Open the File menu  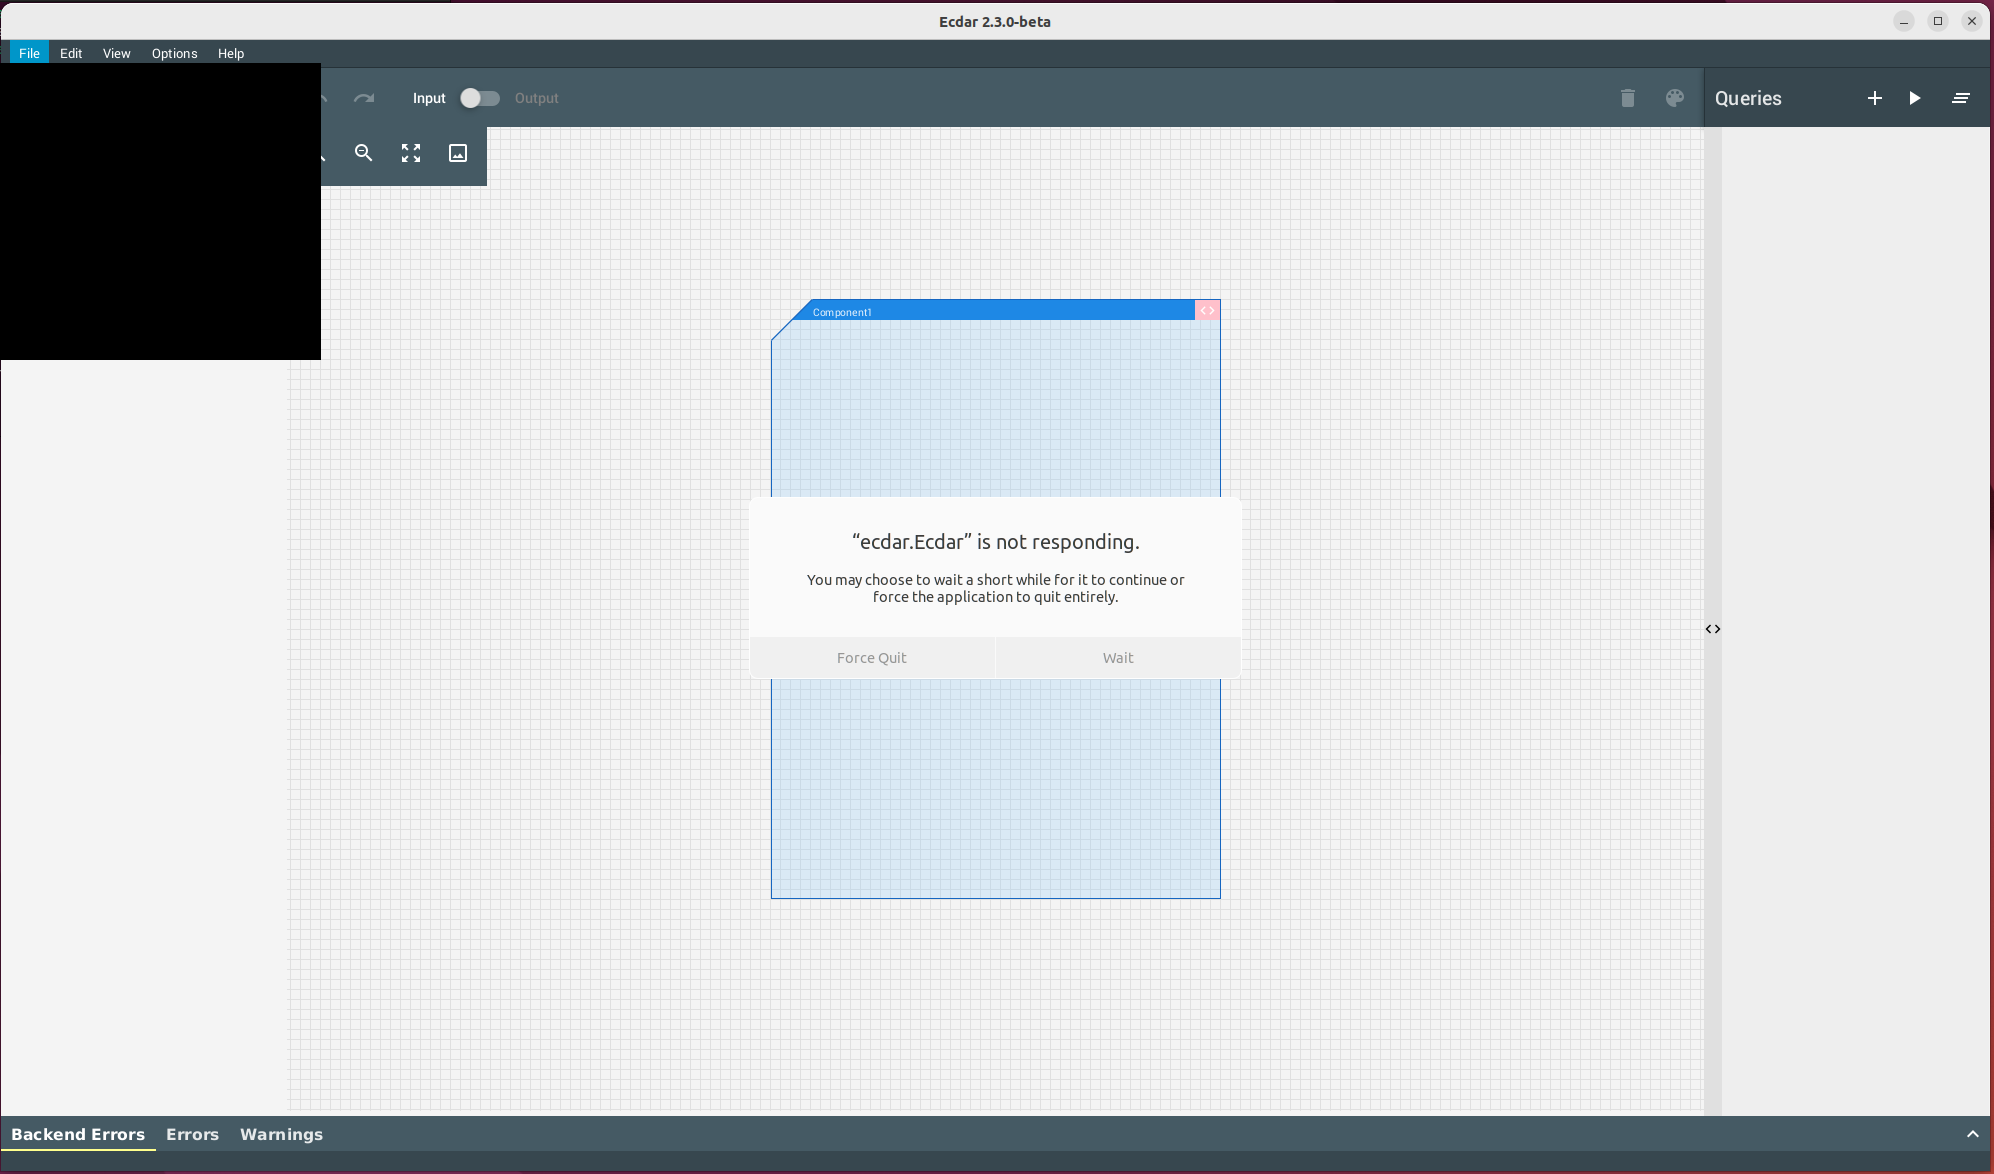tap(29, 53)
